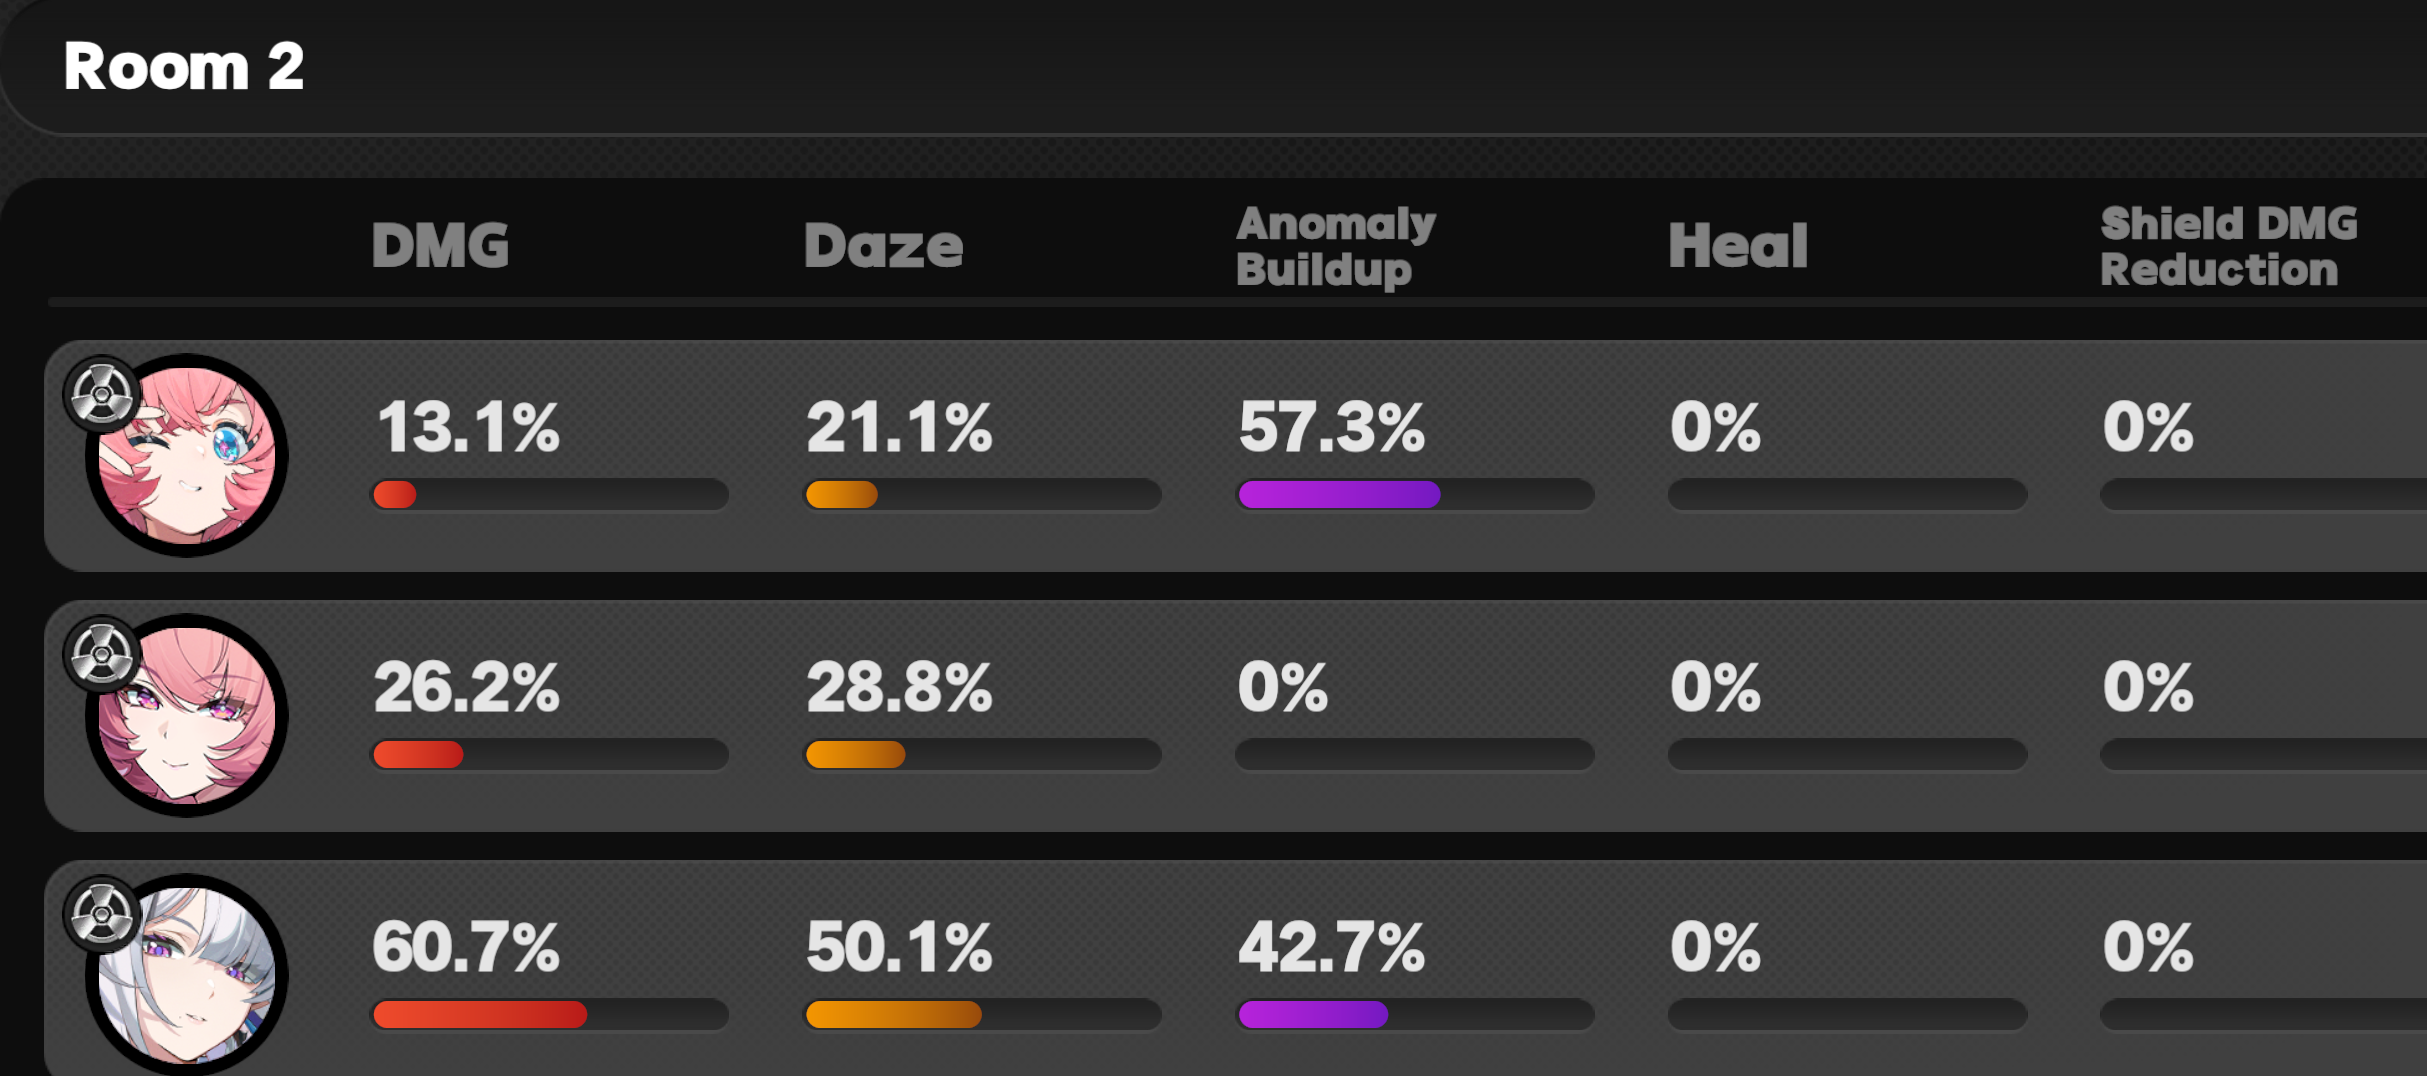Click the 50.1% Daze value
The width and height of the screenshot is (2427, 1076).
point(899,947)
